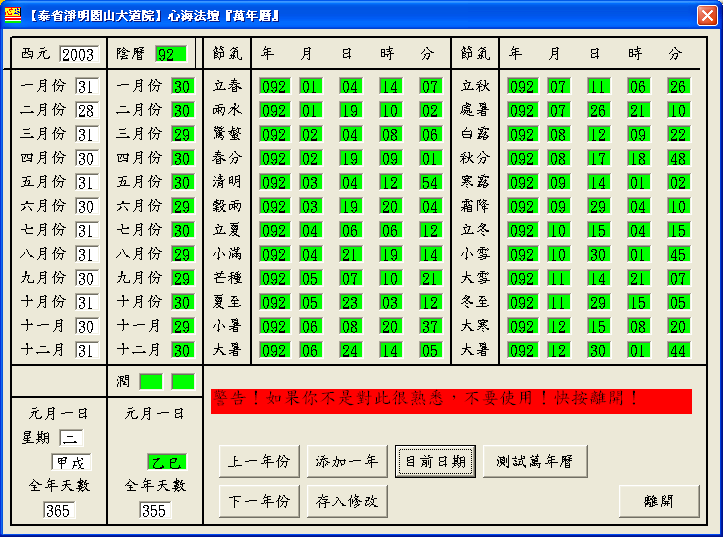Advance to the next year with 下一年份
Viewport: 723px width, 537px height.
coord(259,501)
